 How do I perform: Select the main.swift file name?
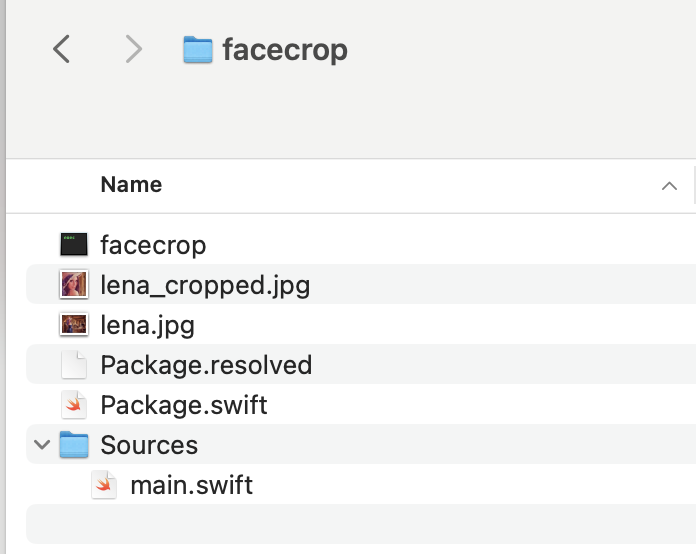click(191, 485)
